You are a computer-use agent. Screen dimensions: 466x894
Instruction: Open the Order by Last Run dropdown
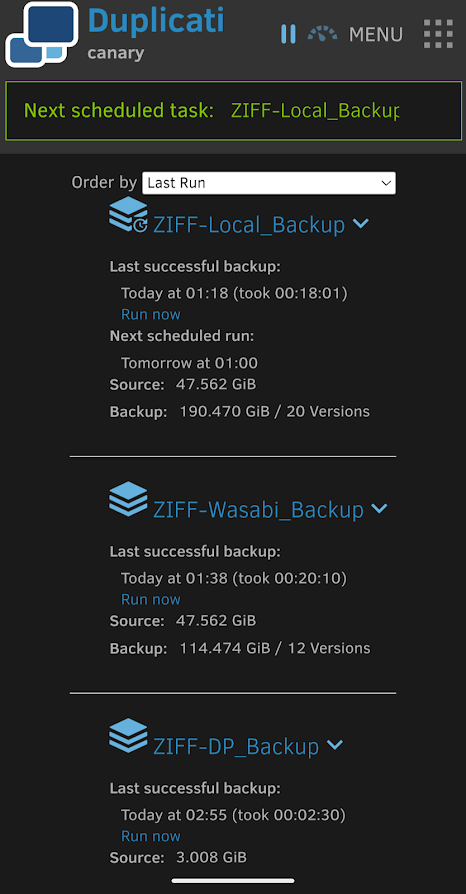(269, 183)
